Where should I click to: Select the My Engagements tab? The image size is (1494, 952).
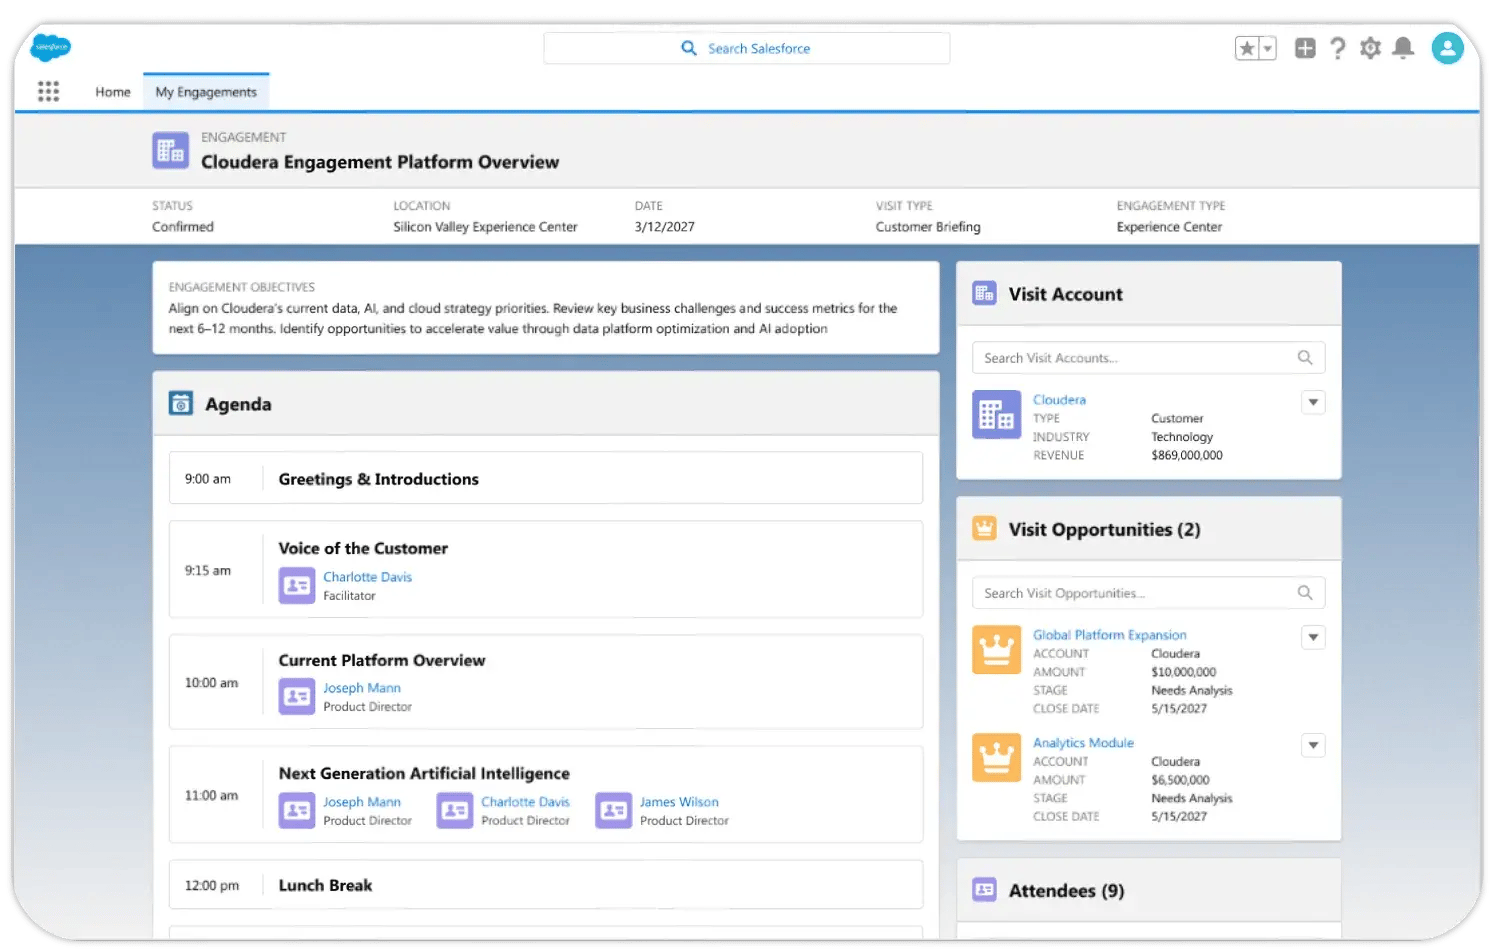206,92
